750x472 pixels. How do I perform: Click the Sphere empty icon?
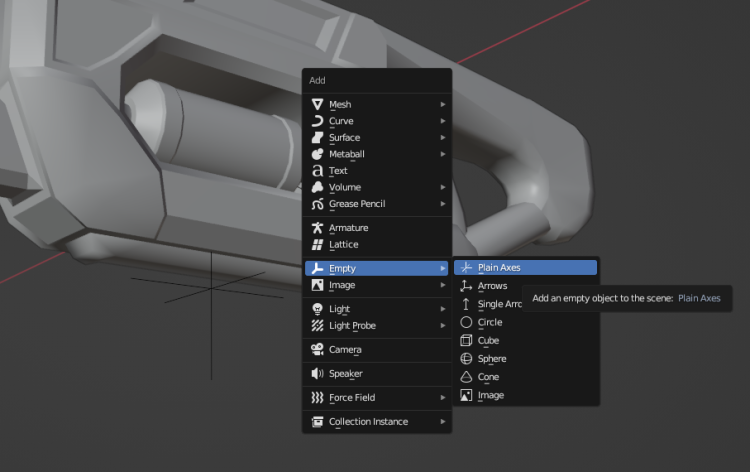[466, 359]
